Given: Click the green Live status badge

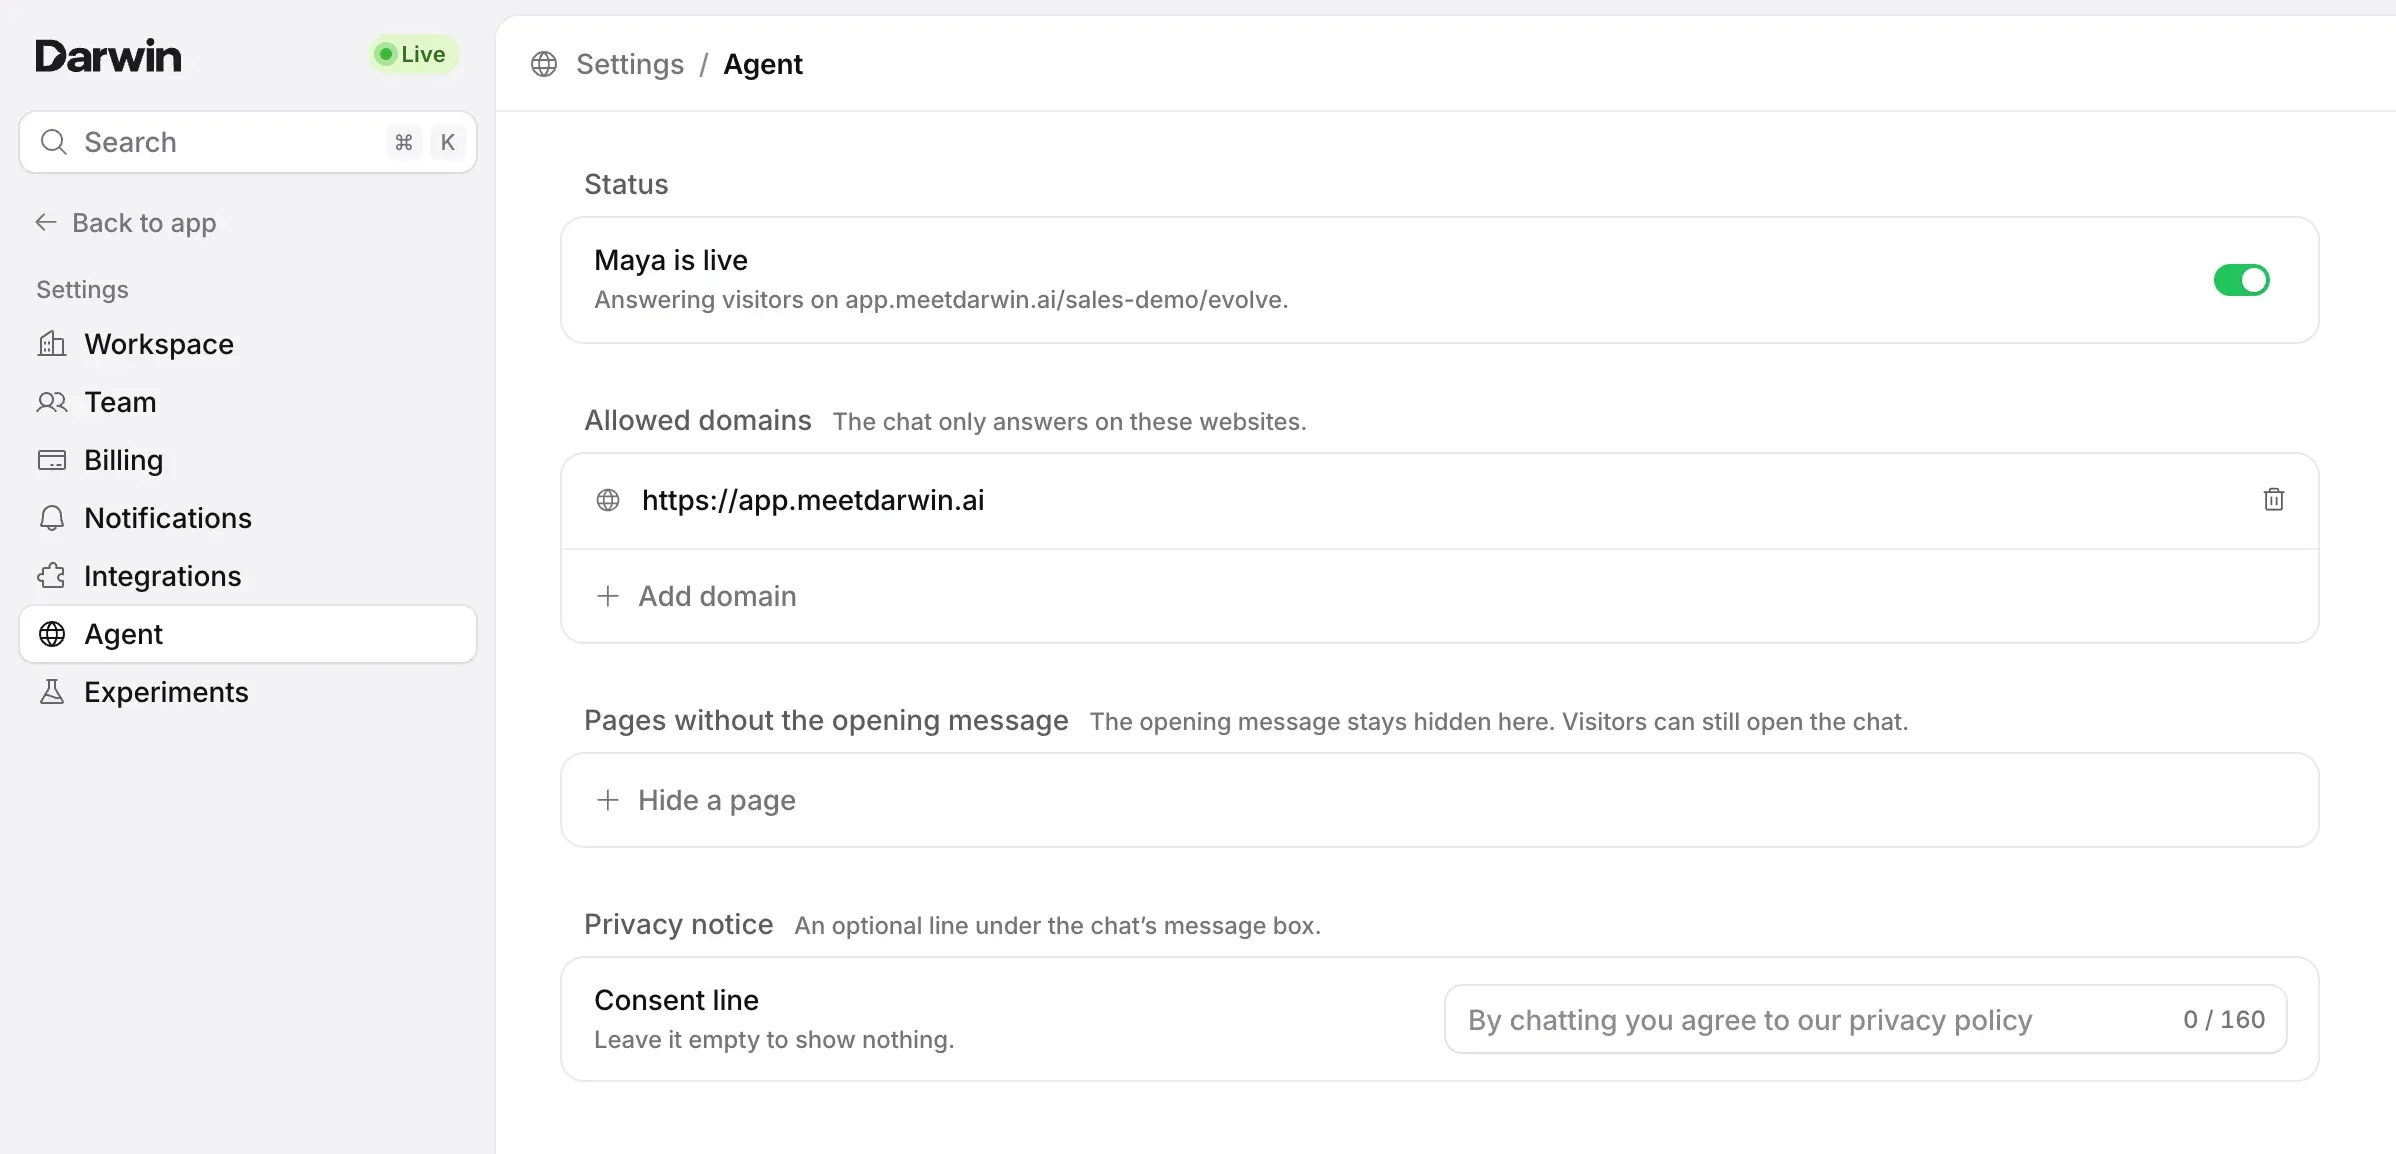Looking at the screenshot, I should (x=413, y=54).
